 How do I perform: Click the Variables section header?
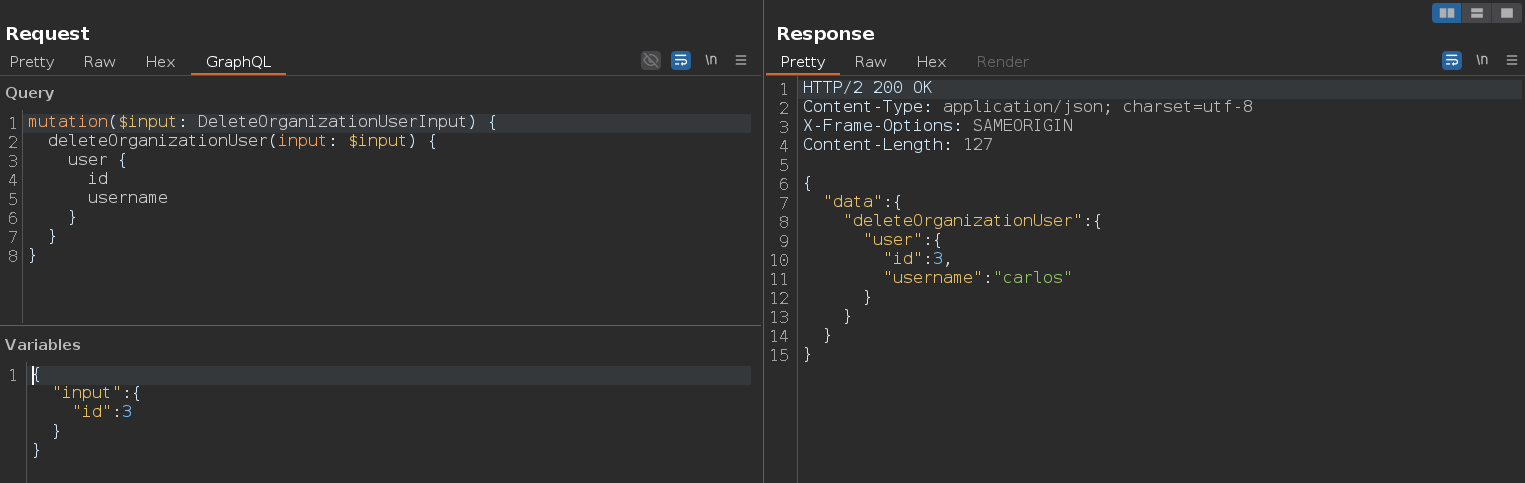point(43,345)
